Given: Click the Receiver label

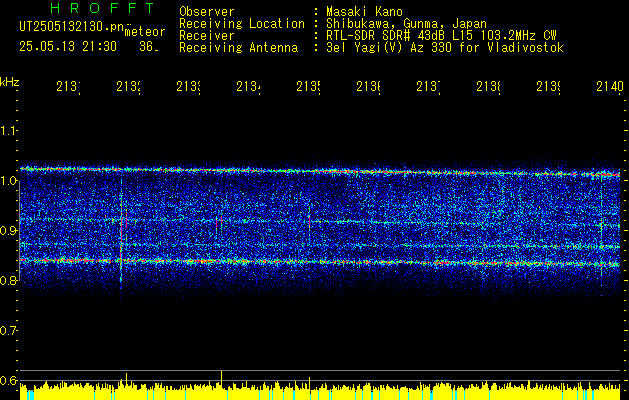Looking at the screenshot, I should click(x=207, y=36).
